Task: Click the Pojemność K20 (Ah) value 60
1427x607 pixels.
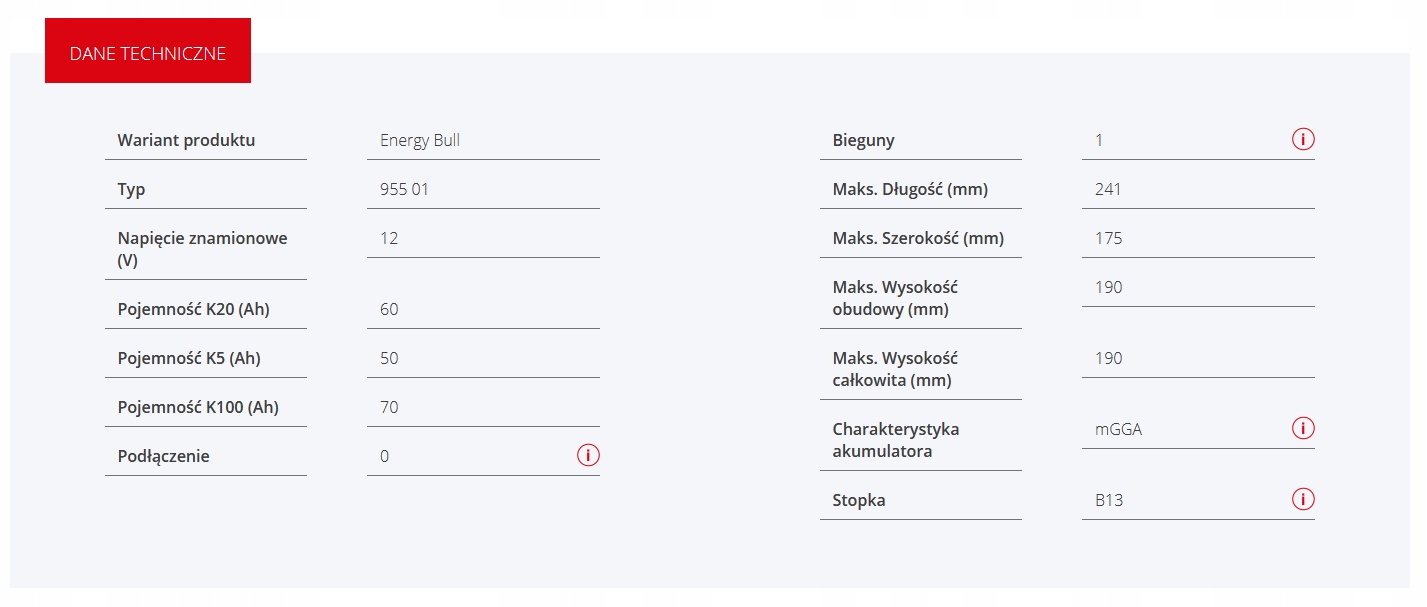Action: pos(389,309)
